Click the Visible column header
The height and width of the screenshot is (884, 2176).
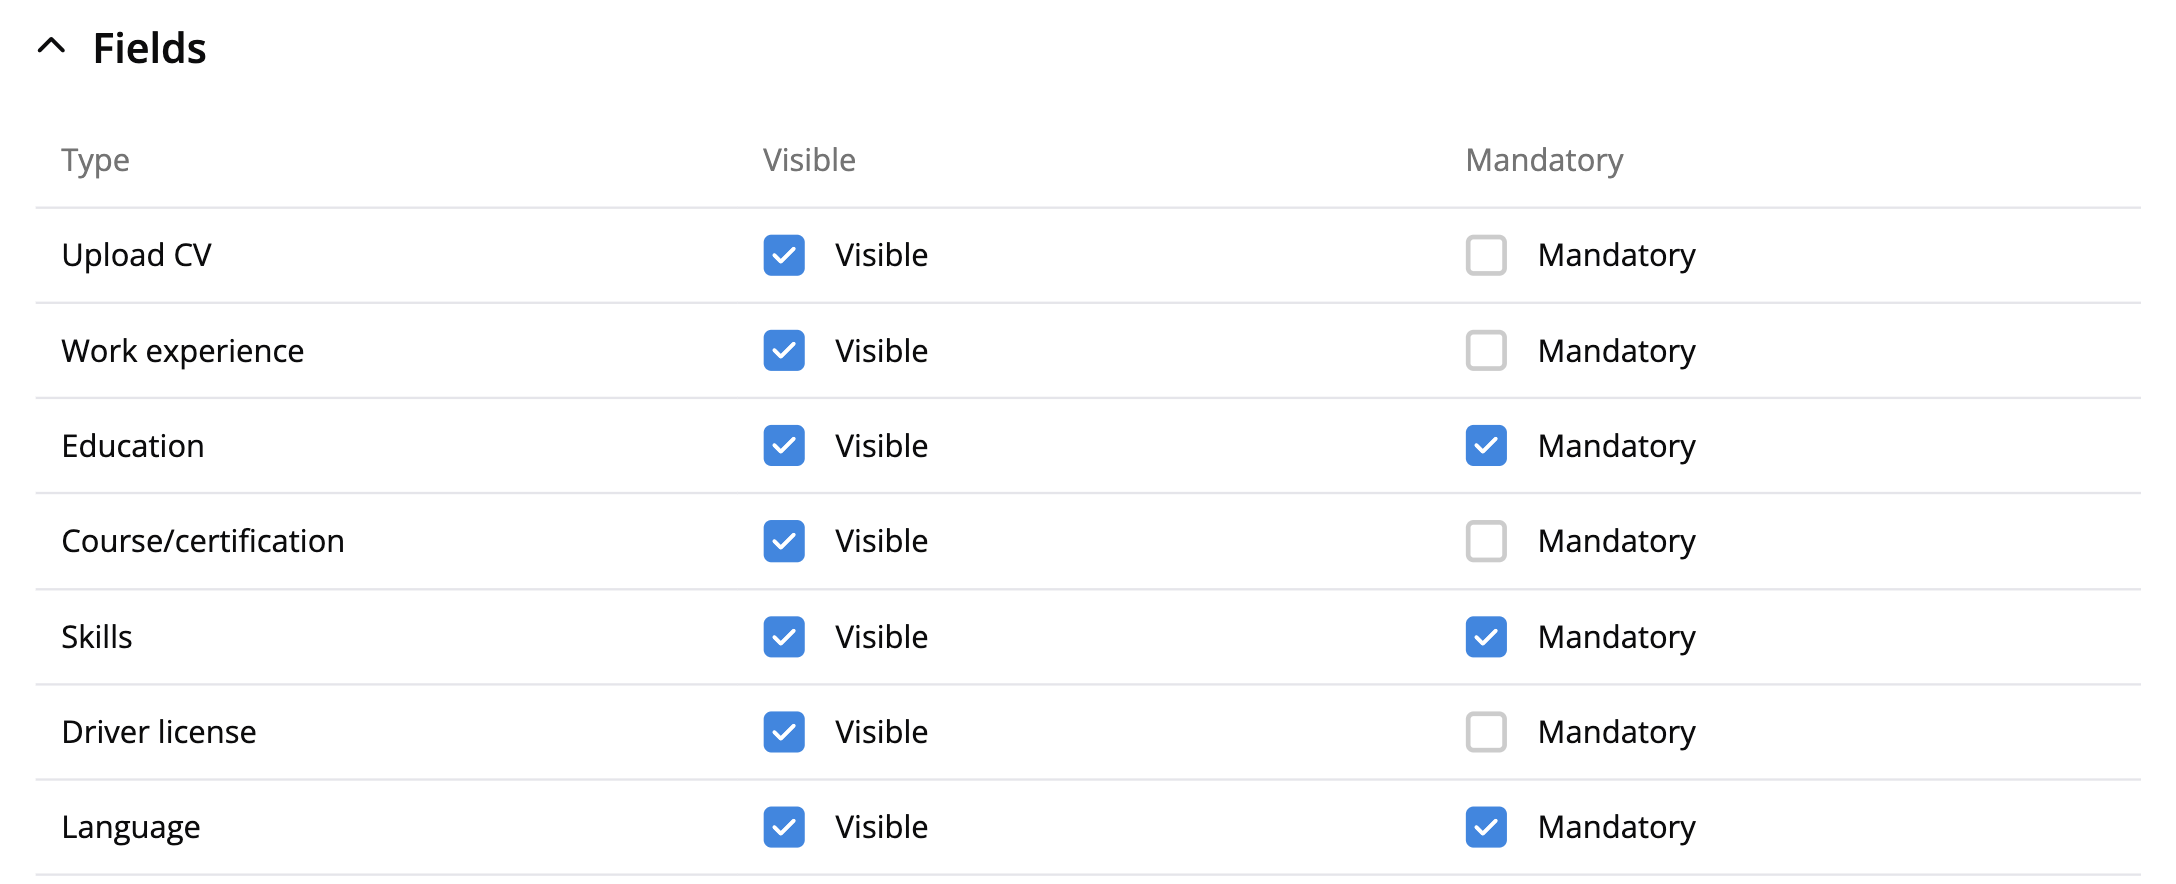[809, 160]
